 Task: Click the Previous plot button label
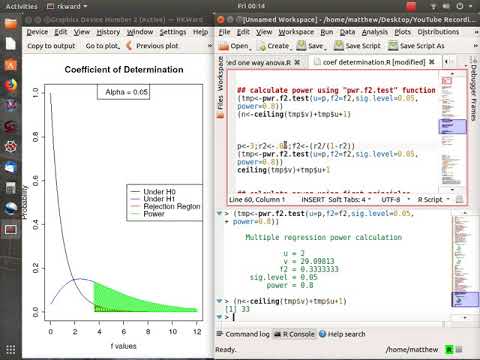[x=157, y=46]
